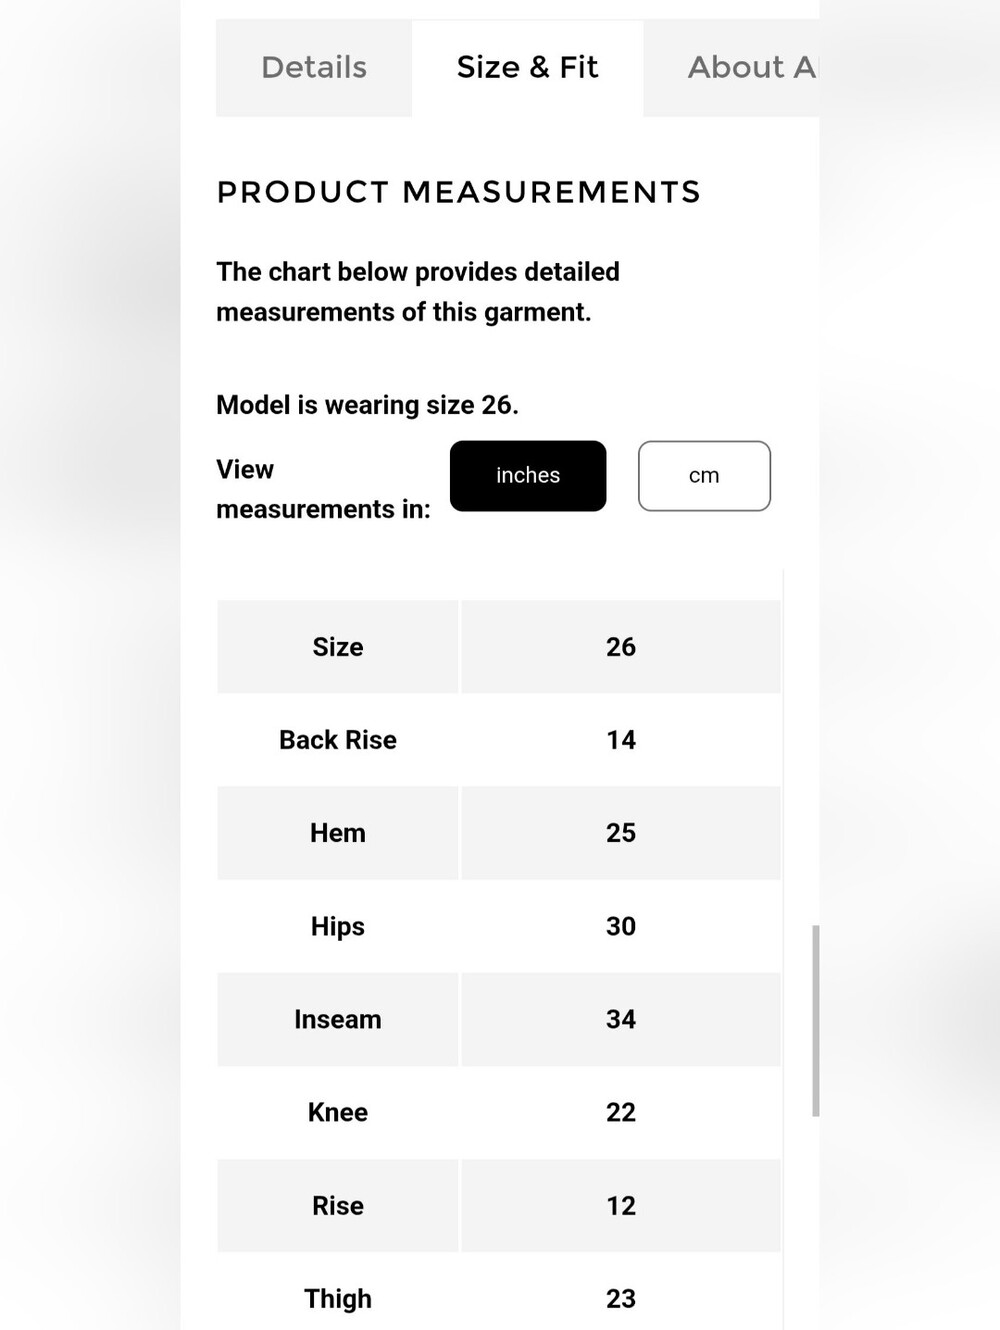1000x1330 pixels.
Task: Click the Hem value 25
Action: point(621,833)
